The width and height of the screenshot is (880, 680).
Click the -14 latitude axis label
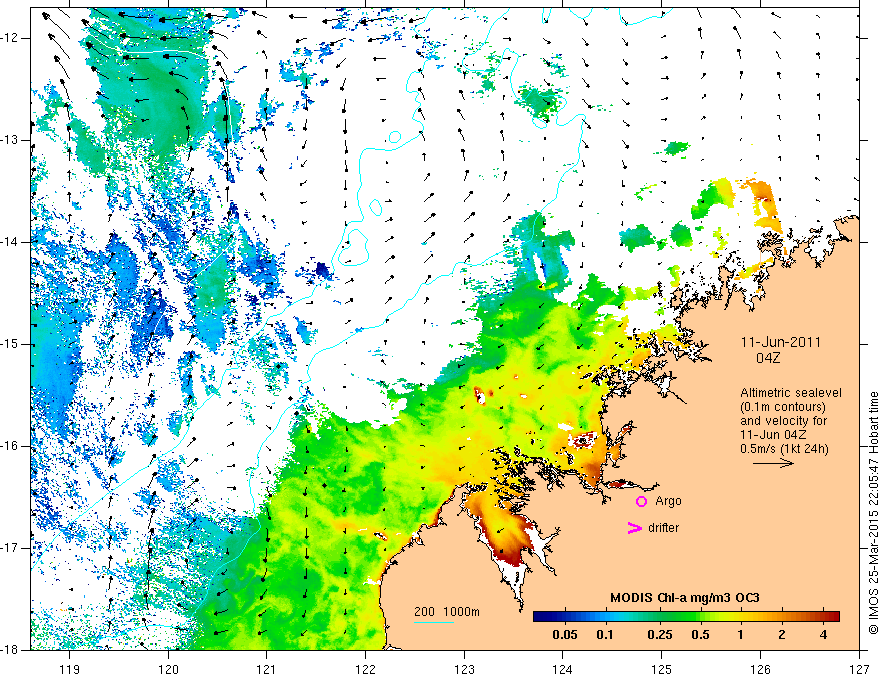coord(11,242)
